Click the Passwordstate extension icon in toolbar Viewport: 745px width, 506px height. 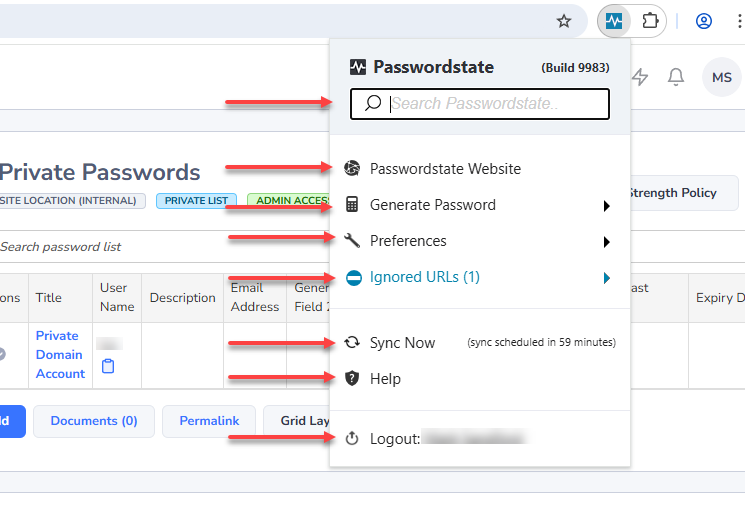click(x=613, y=21)
